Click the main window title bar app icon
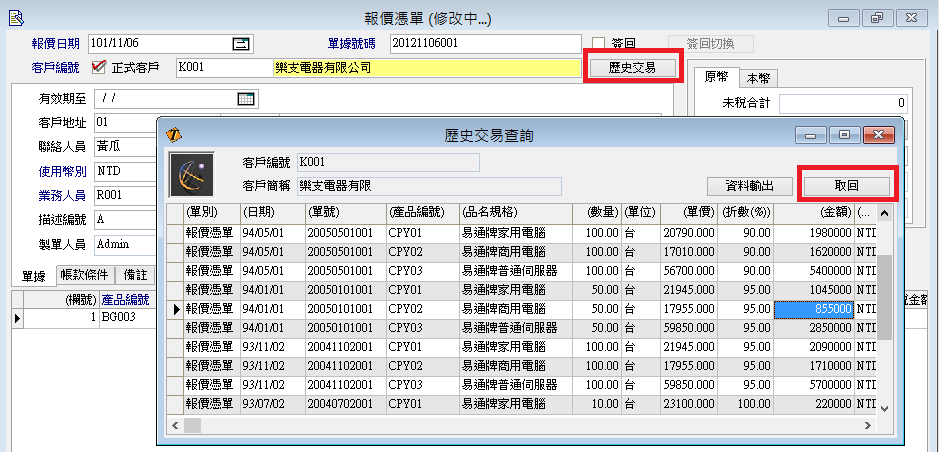This screenshot has width=939, height=452. tap(11, 17)
